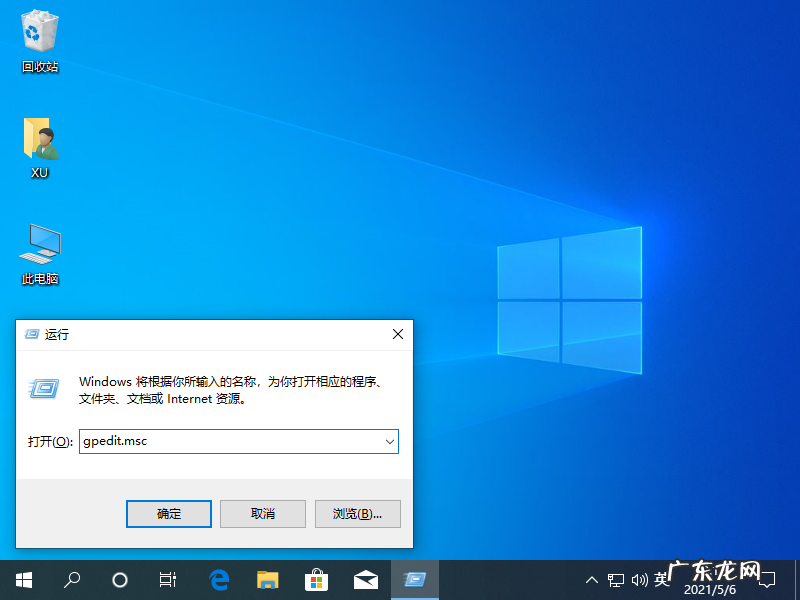Launch Microsoft Edge from the taskbar

click(x=219, y=580)
